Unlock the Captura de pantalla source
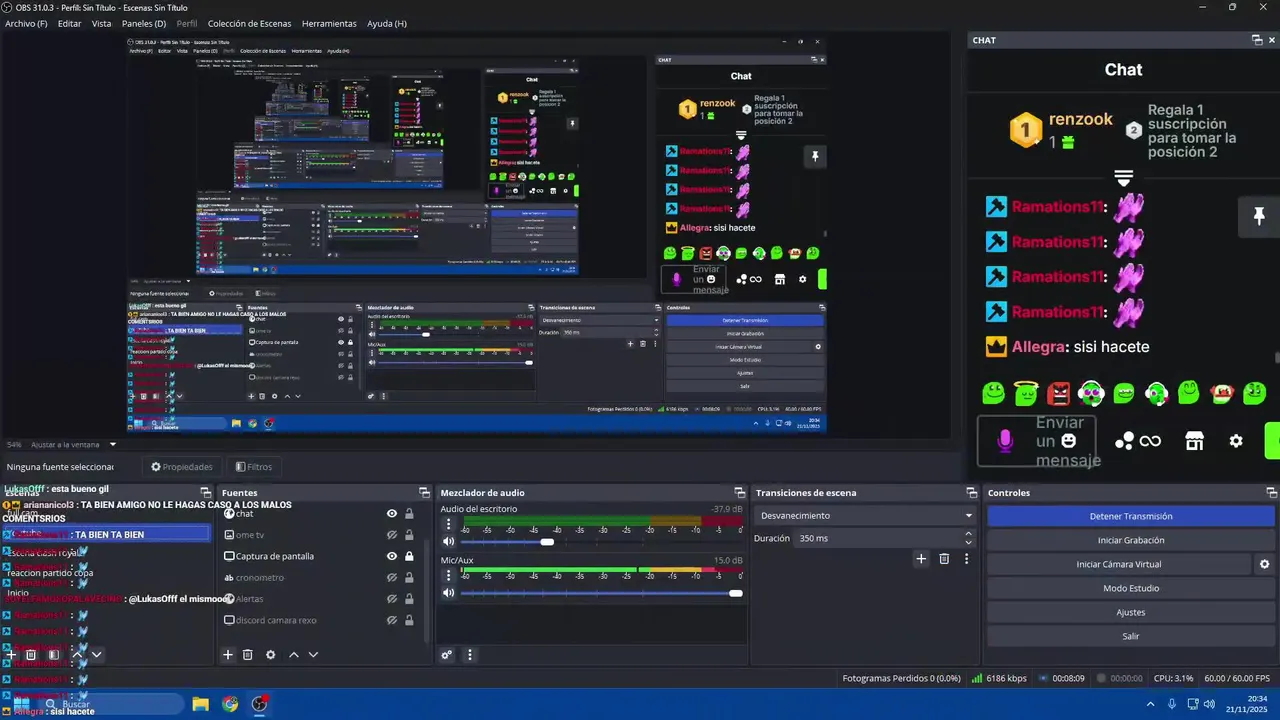1280x720 pixels. point(409,556)
